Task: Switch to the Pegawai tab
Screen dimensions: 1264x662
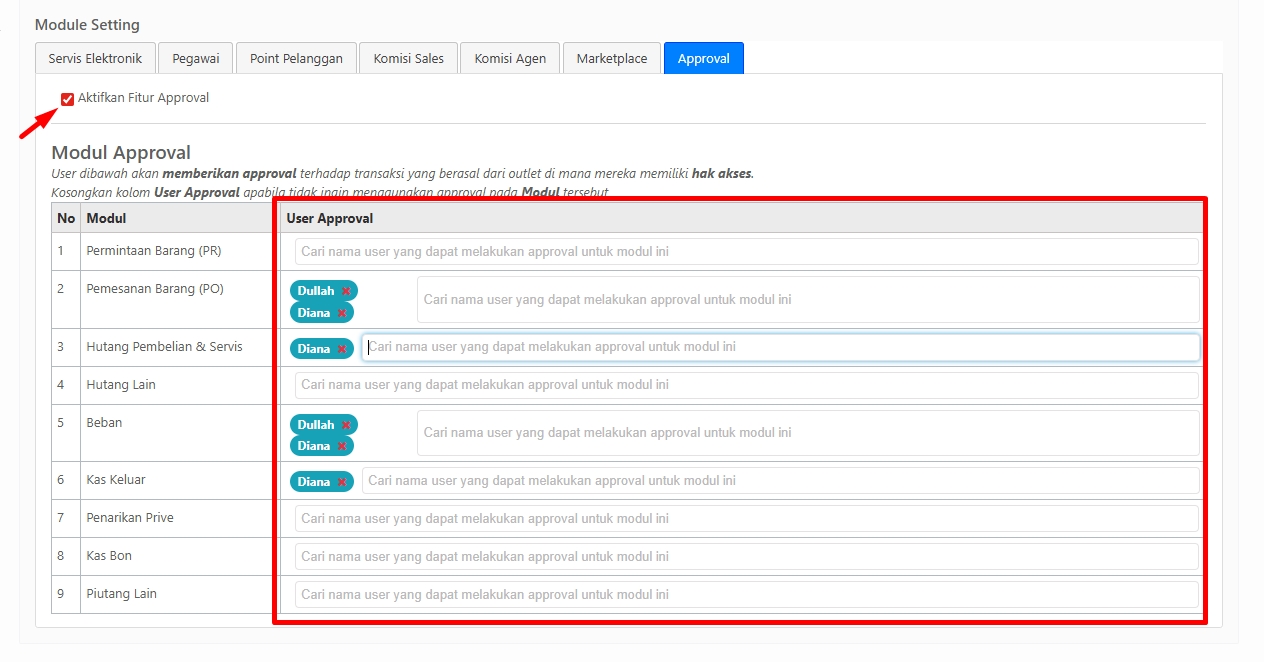Action: (x=195, y=58)
